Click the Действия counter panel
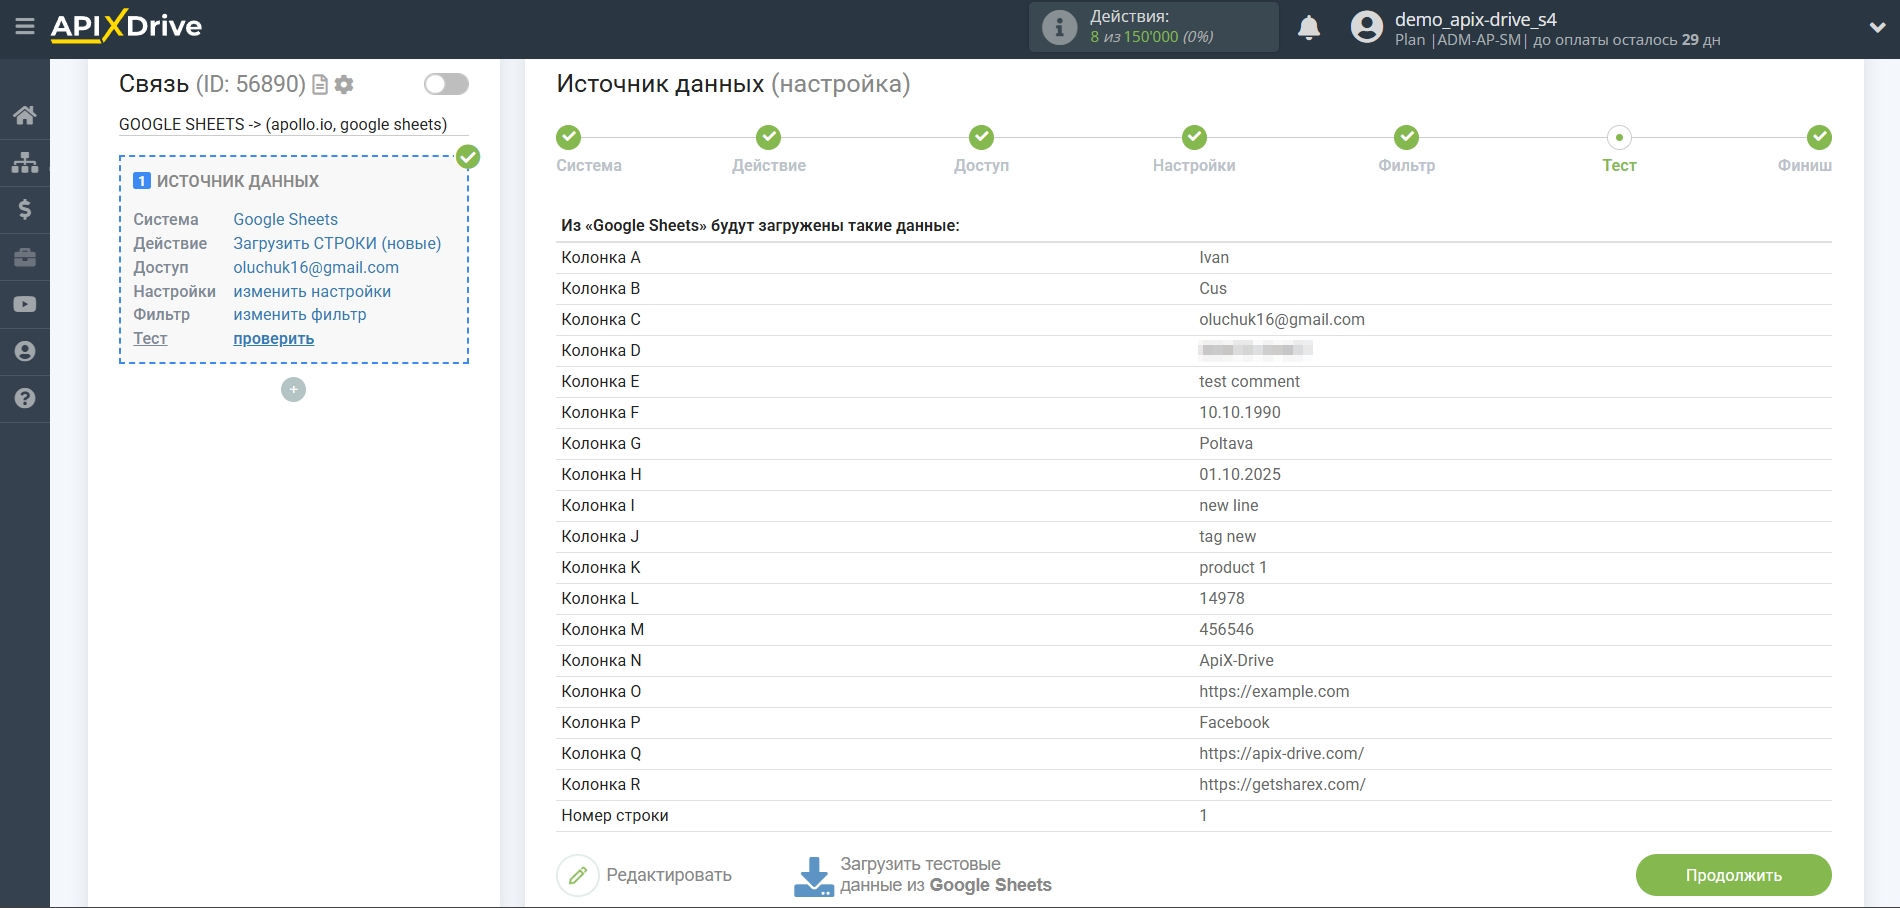 tap(1153, 27)
